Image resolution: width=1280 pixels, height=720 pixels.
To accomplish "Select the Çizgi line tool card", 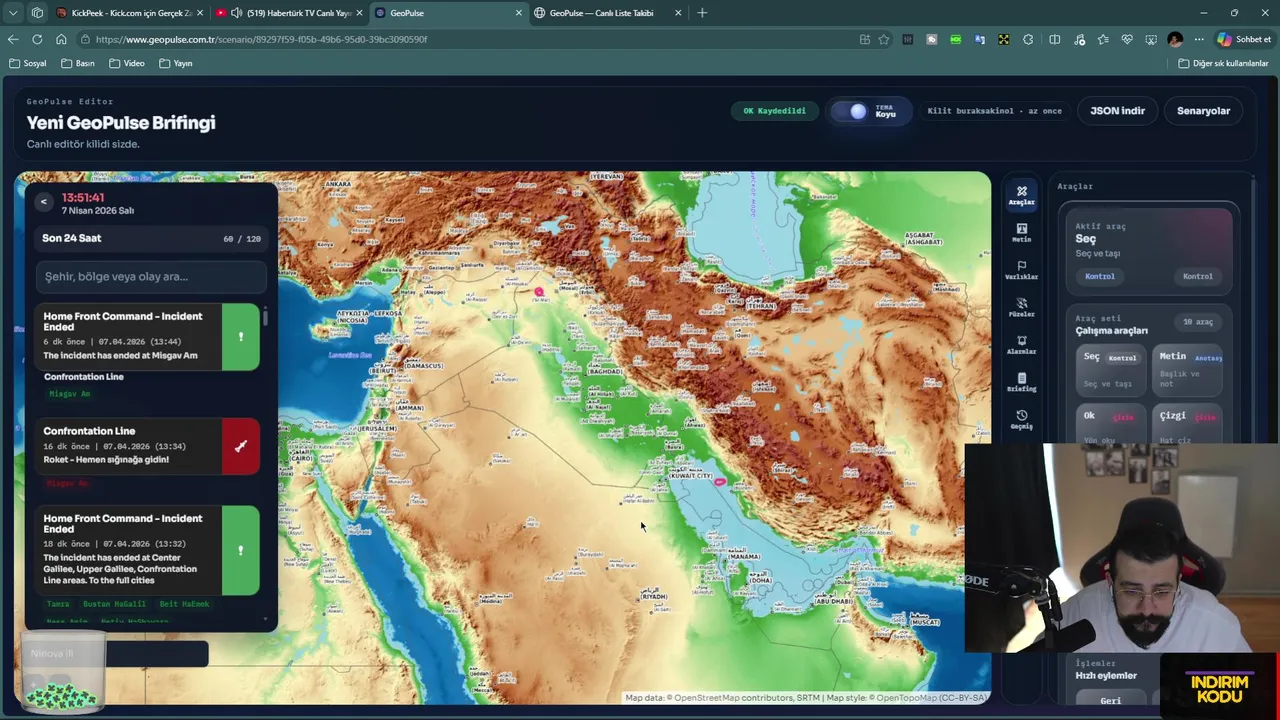I will (1188, 423).
